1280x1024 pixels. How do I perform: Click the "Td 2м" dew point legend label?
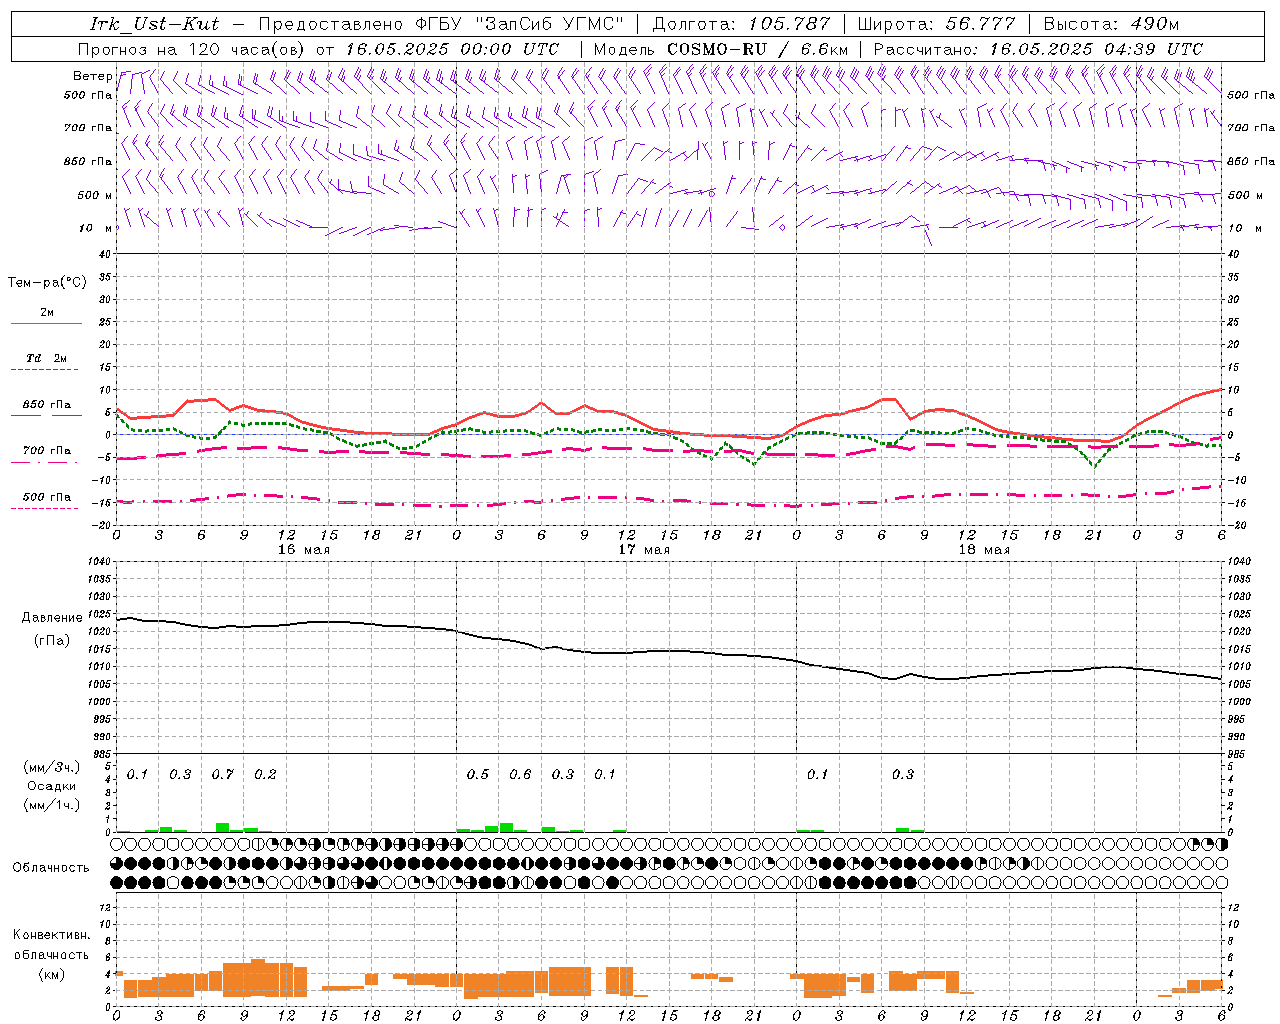tap(46, 358)
